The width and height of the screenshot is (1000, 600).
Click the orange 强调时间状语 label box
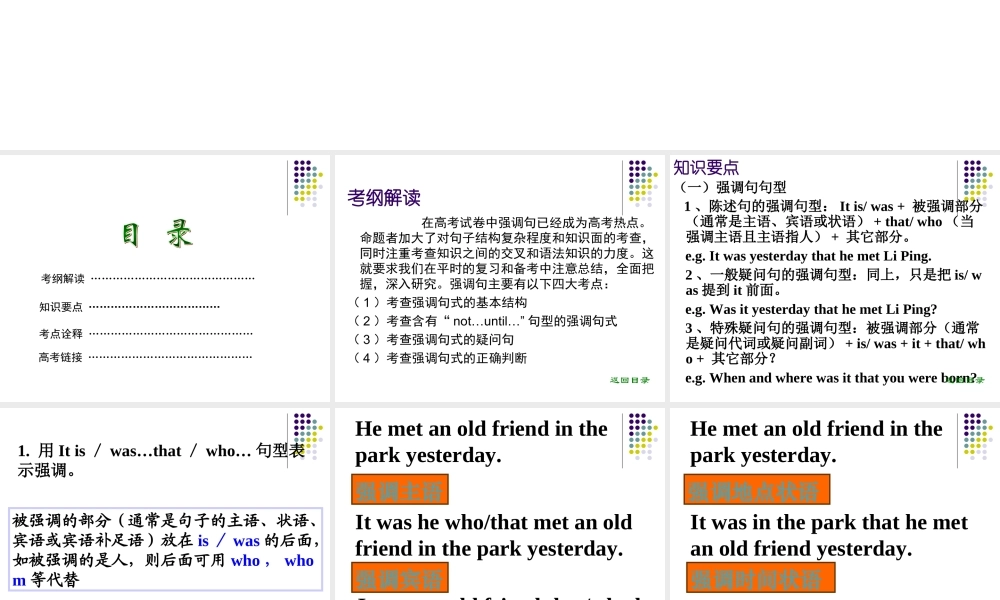[761, 578]
